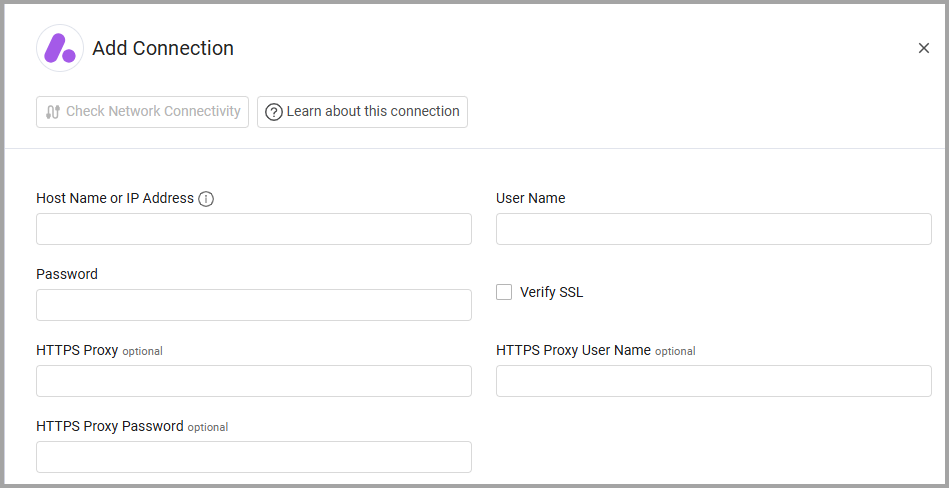Click into the User Name input field
949x488 pixels.
(713, 229)
